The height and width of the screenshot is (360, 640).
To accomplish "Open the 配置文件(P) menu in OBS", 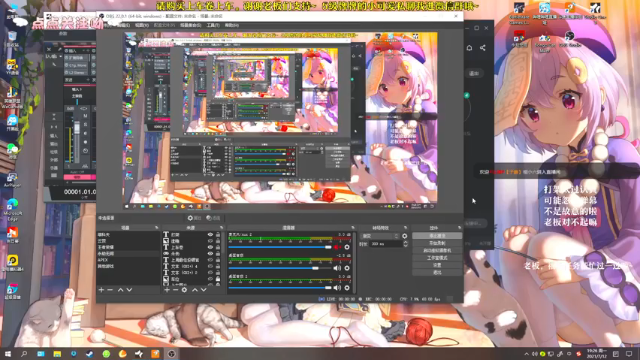I will tap(164, 25).
